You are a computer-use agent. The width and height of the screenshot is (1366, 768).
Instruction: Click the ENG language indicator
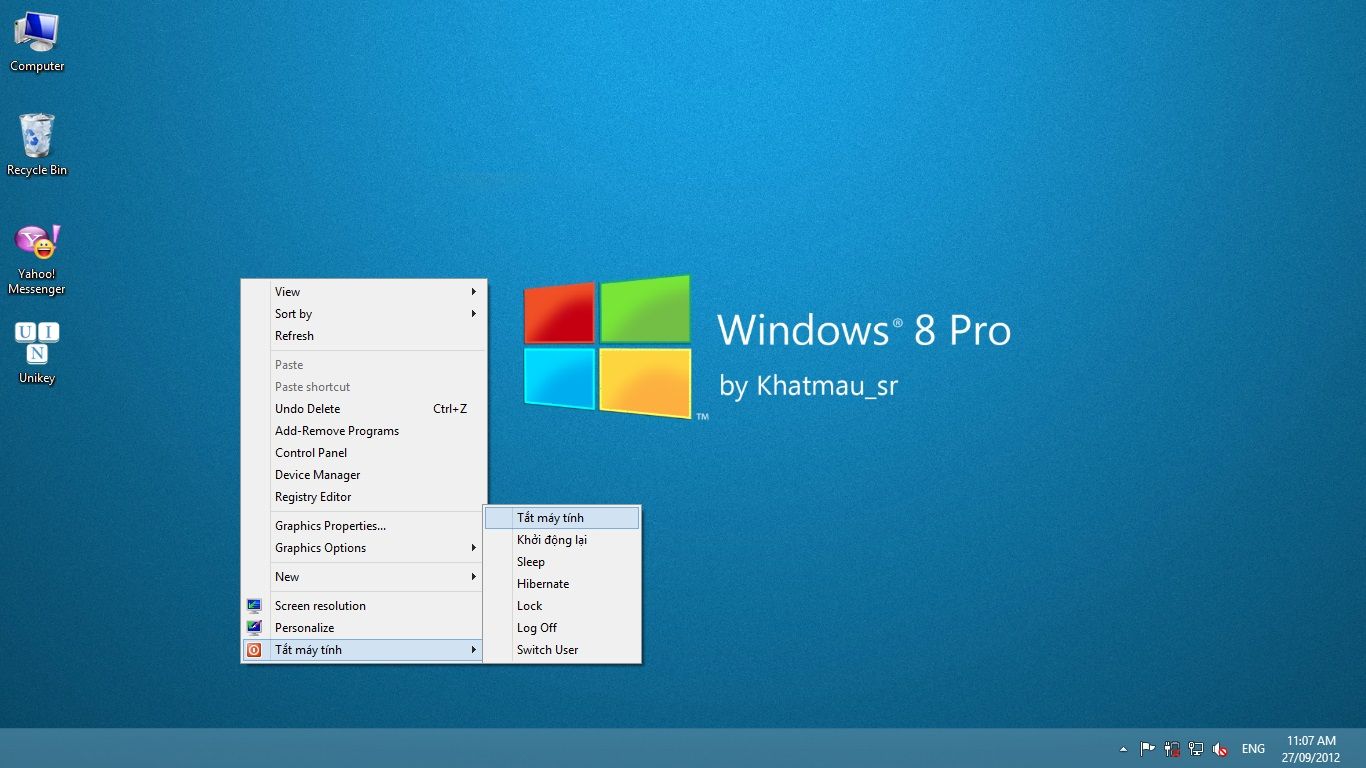(1253, 748)
